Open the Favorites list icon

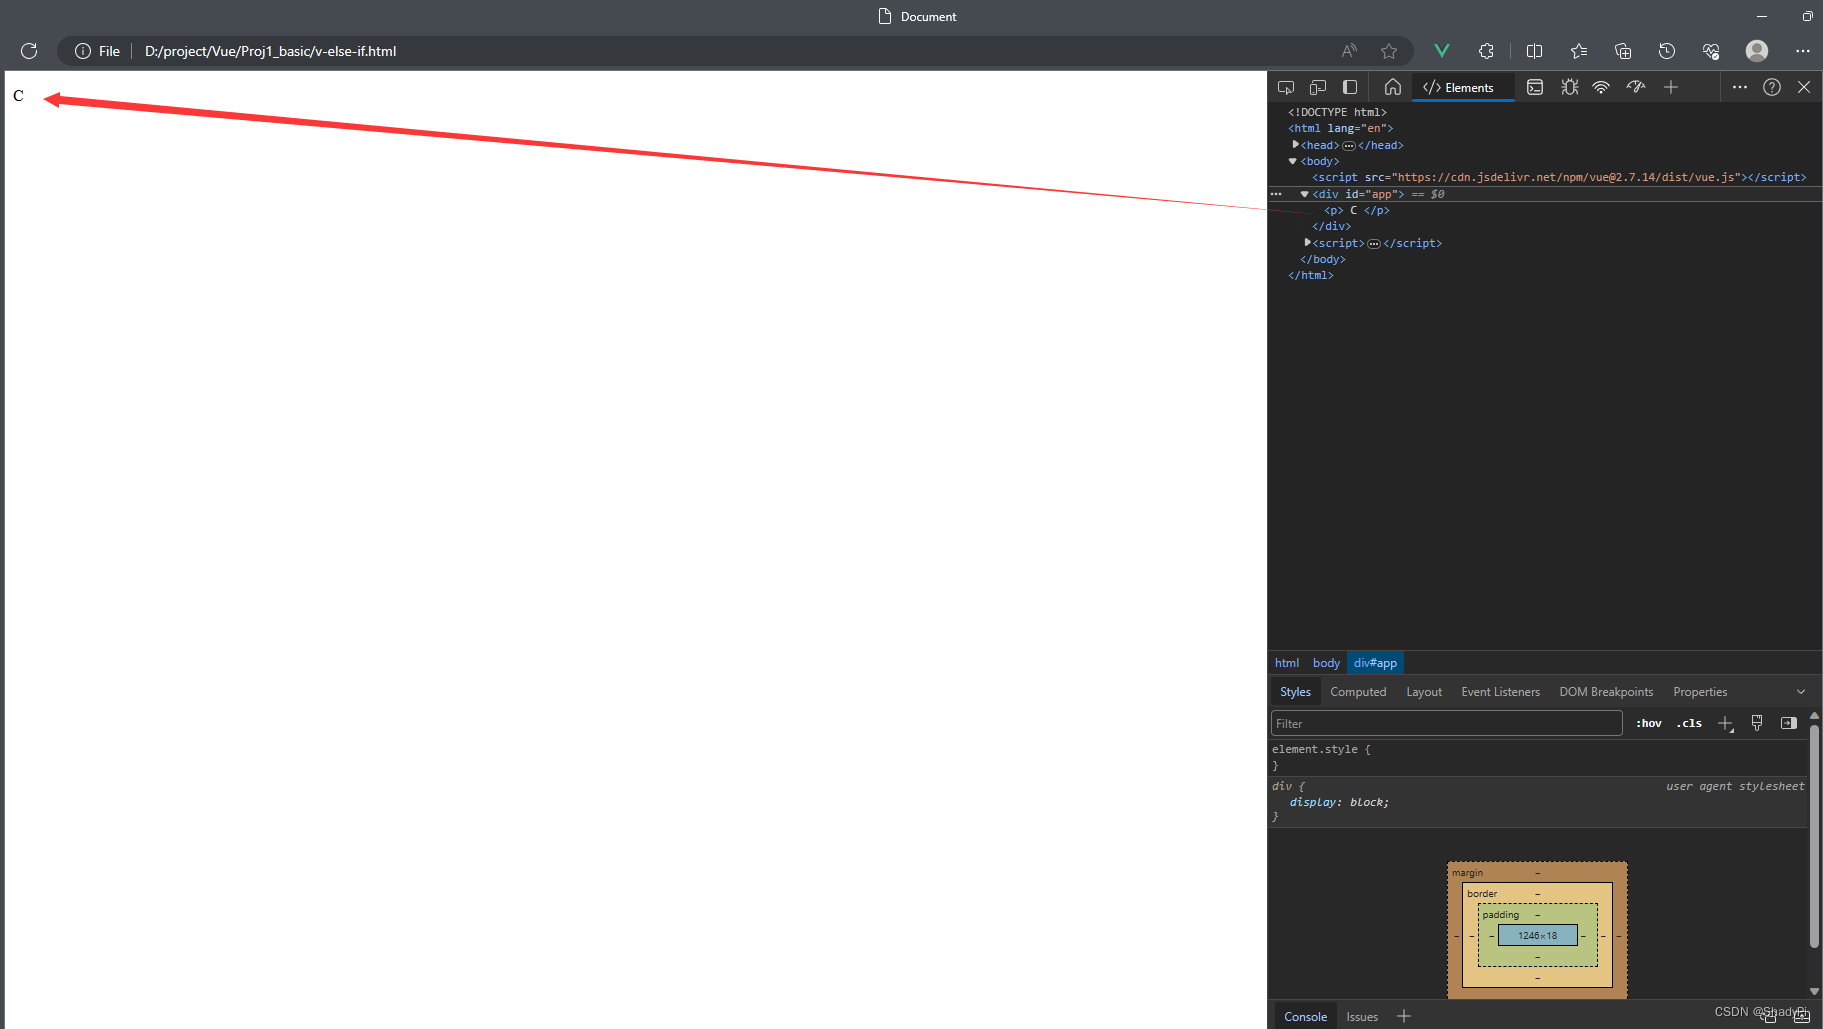coord(1579,51)
